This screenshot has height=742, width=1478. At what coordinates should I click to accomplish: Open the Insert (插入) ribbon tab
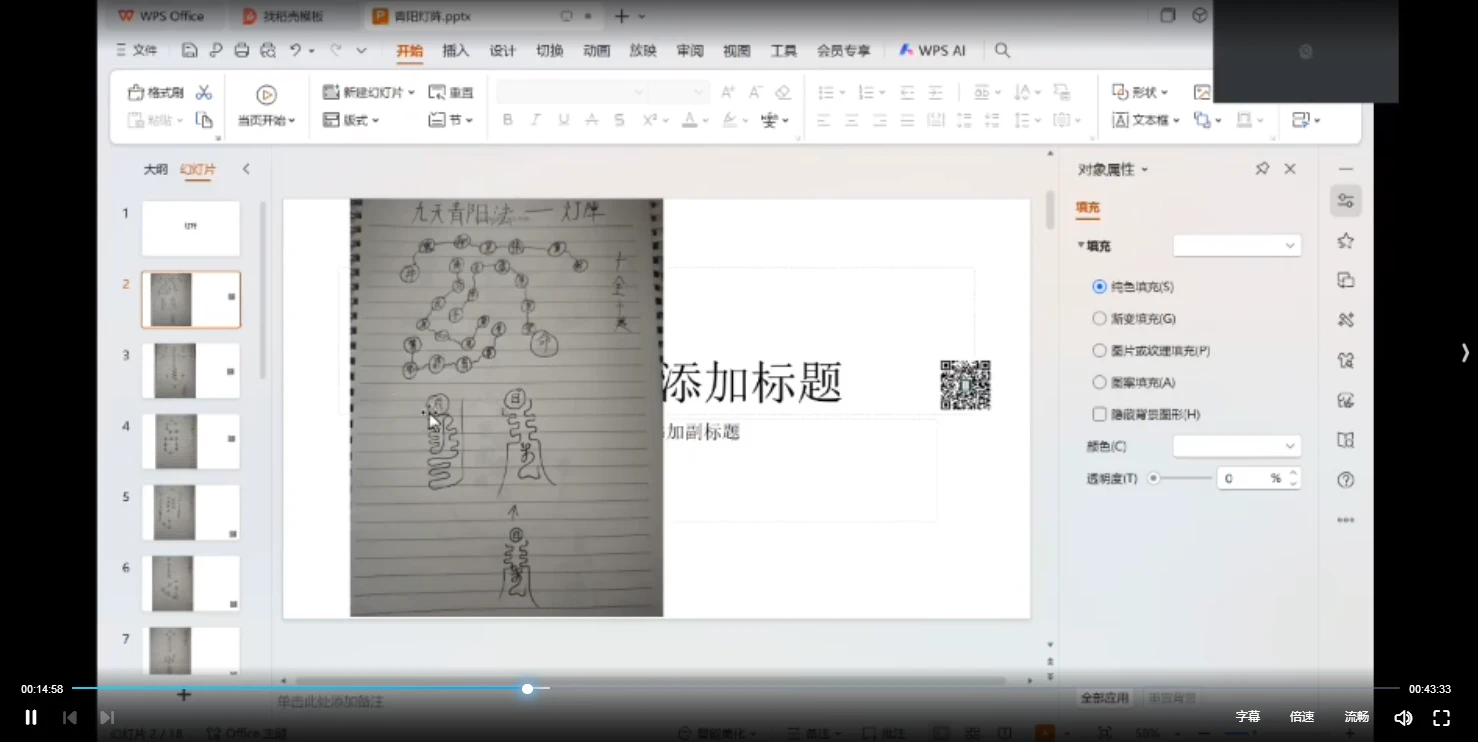pyautogui.click(x=456, y=50)
